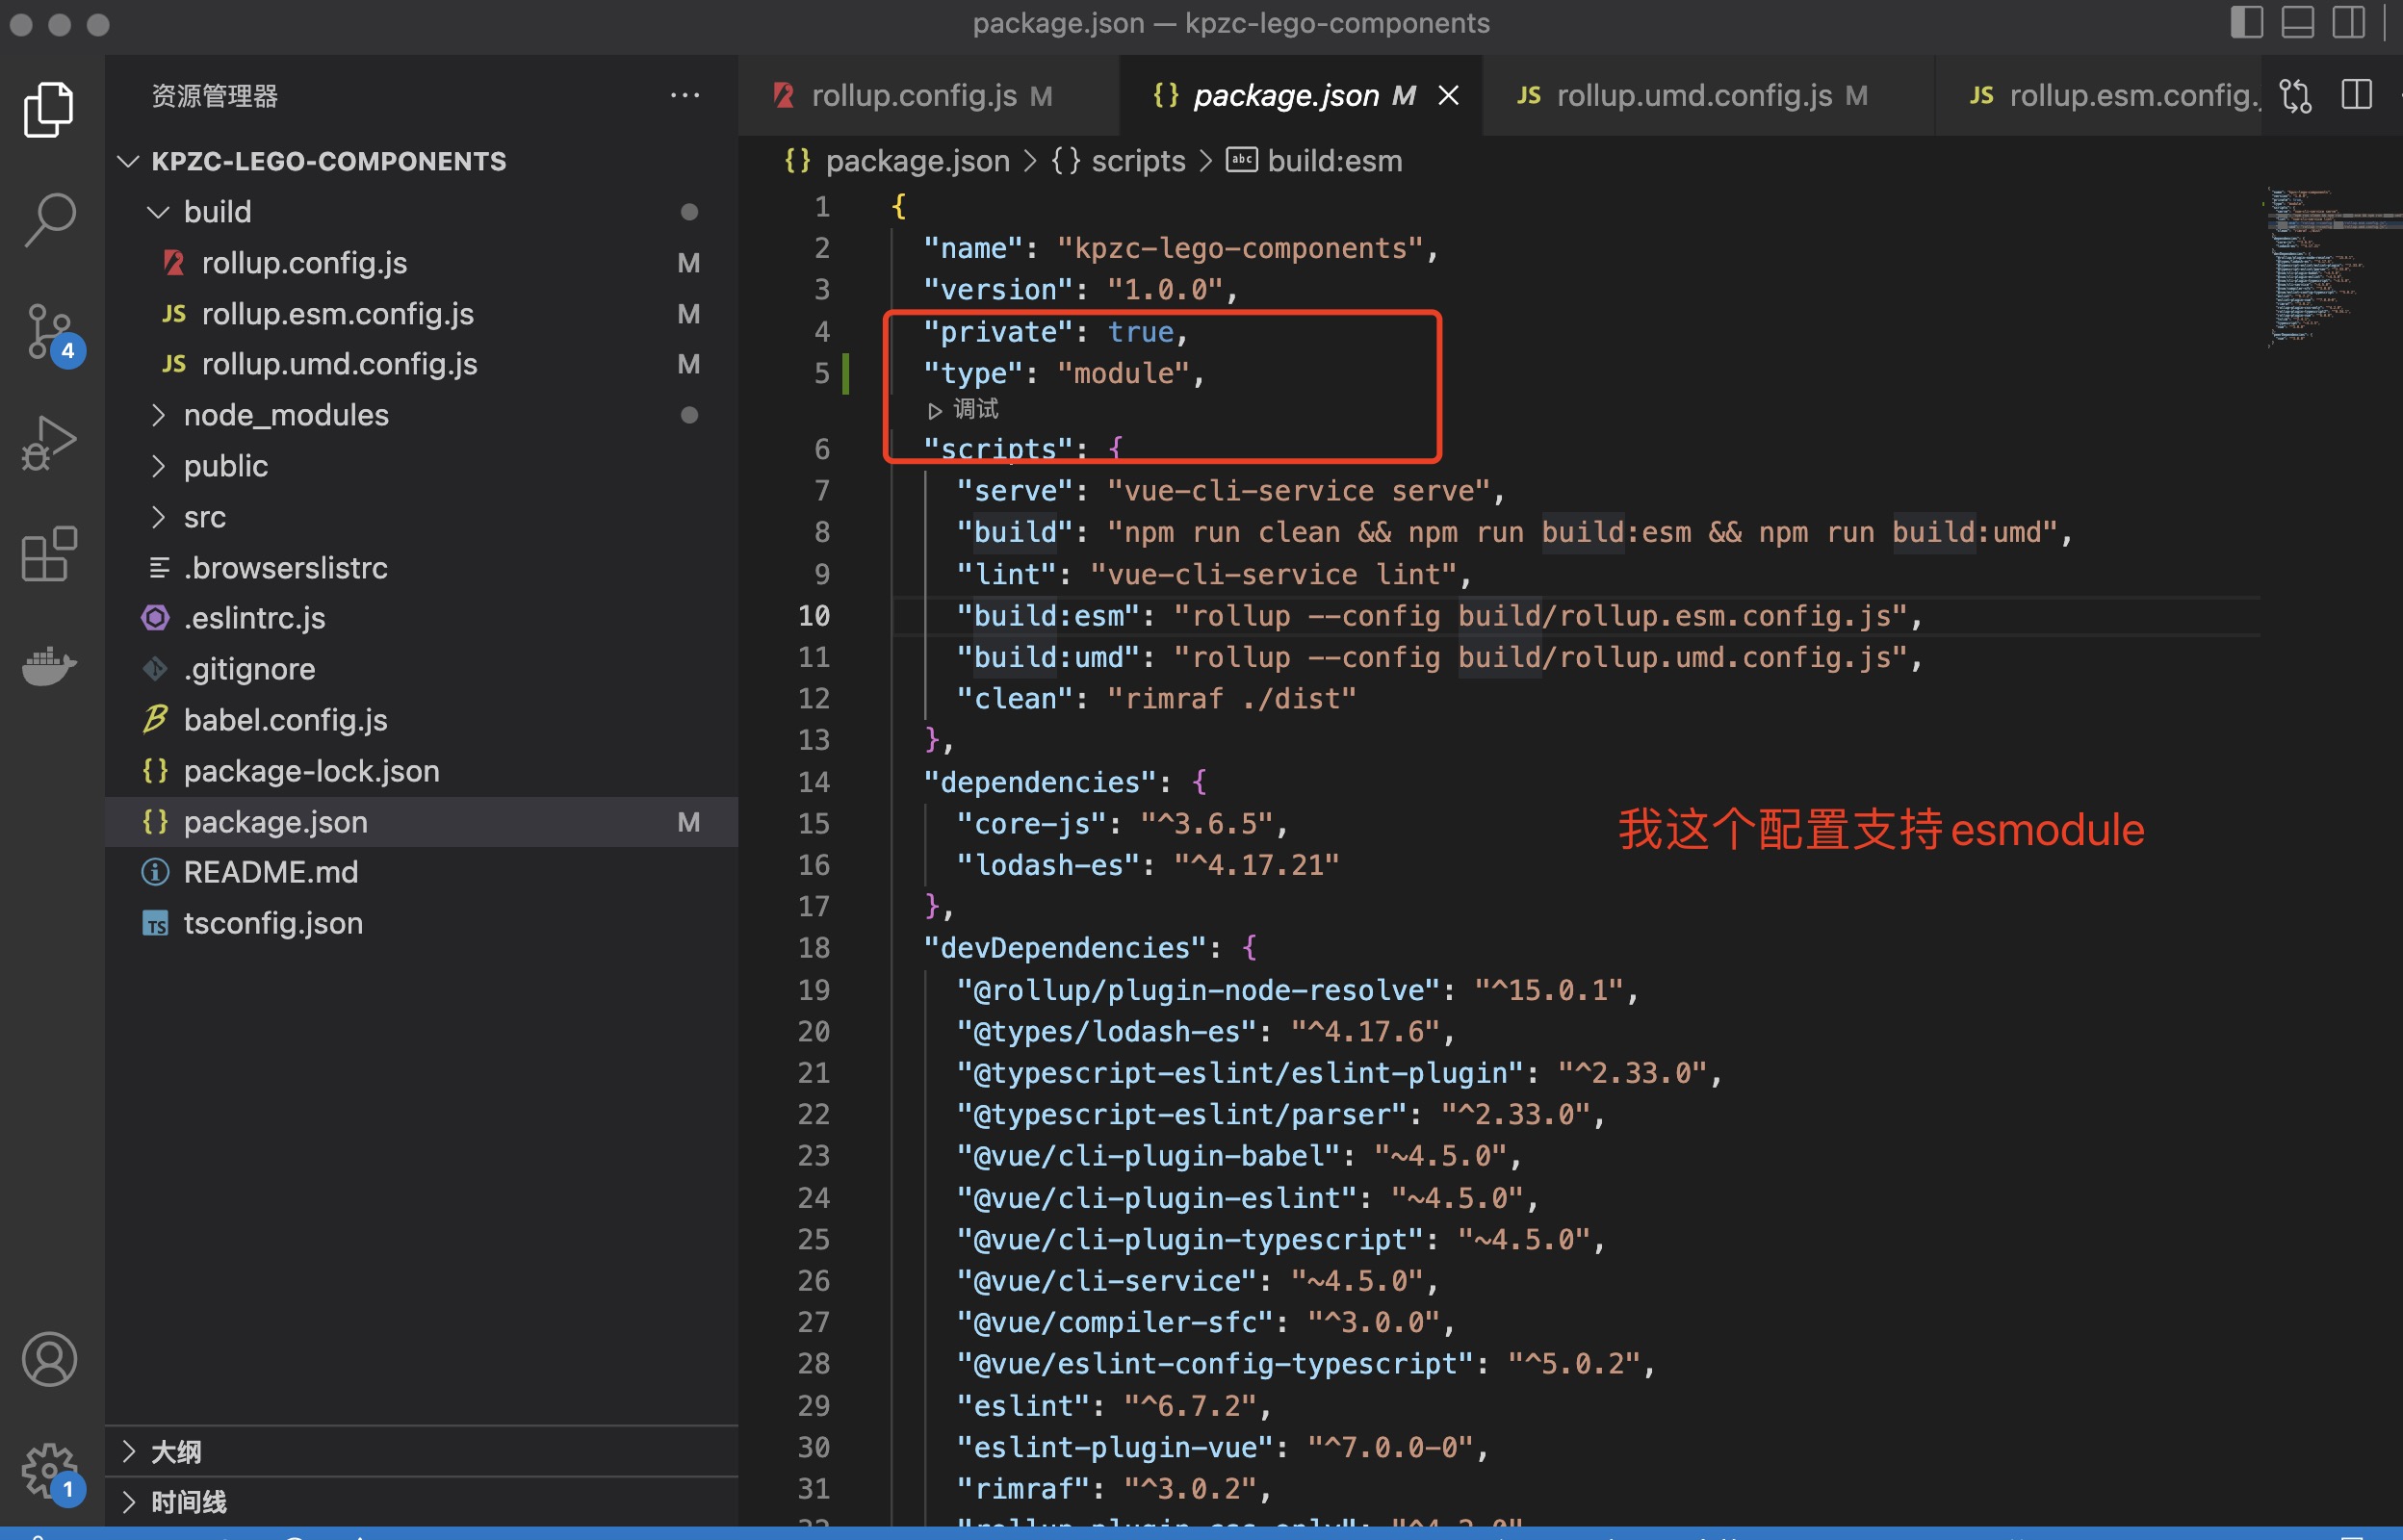This screenshot has height=1540, width=2403.
Task: Open the Explorer view in activity bar
Action: [49, 109]
